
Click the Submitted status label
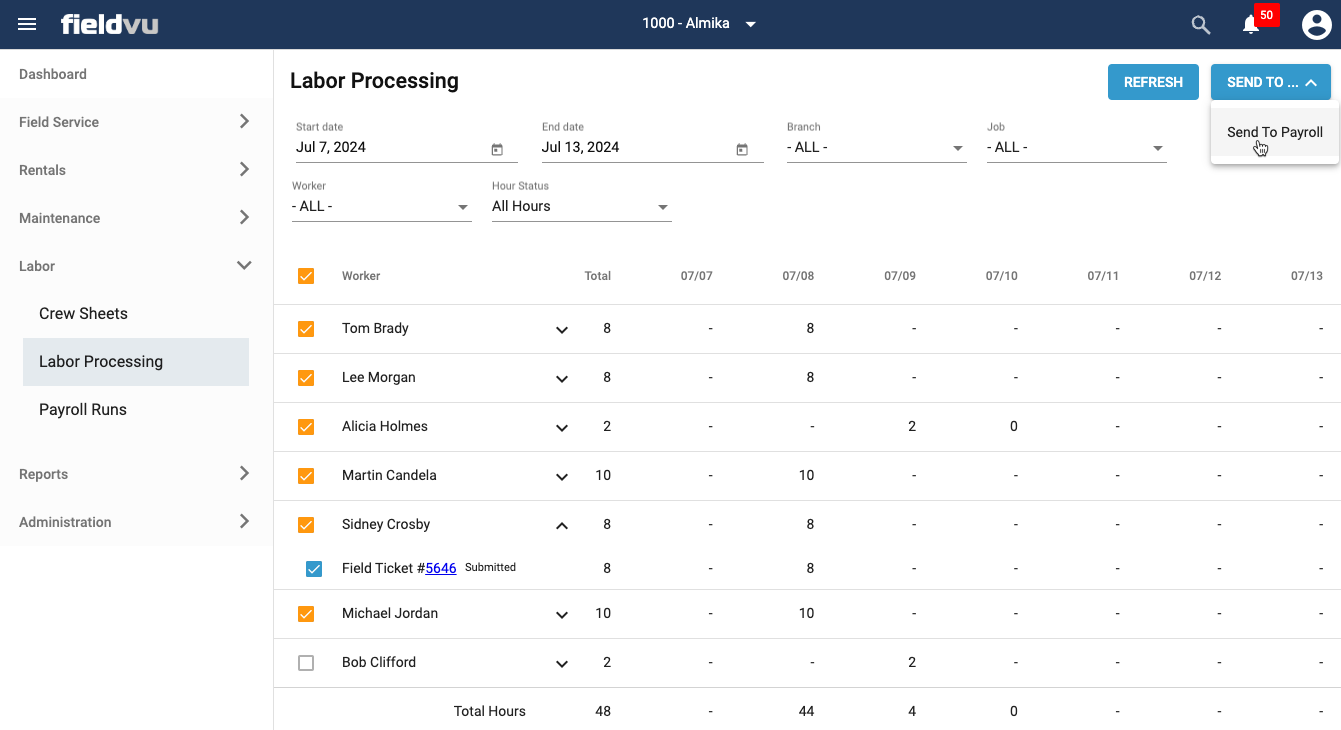point(490,567)
